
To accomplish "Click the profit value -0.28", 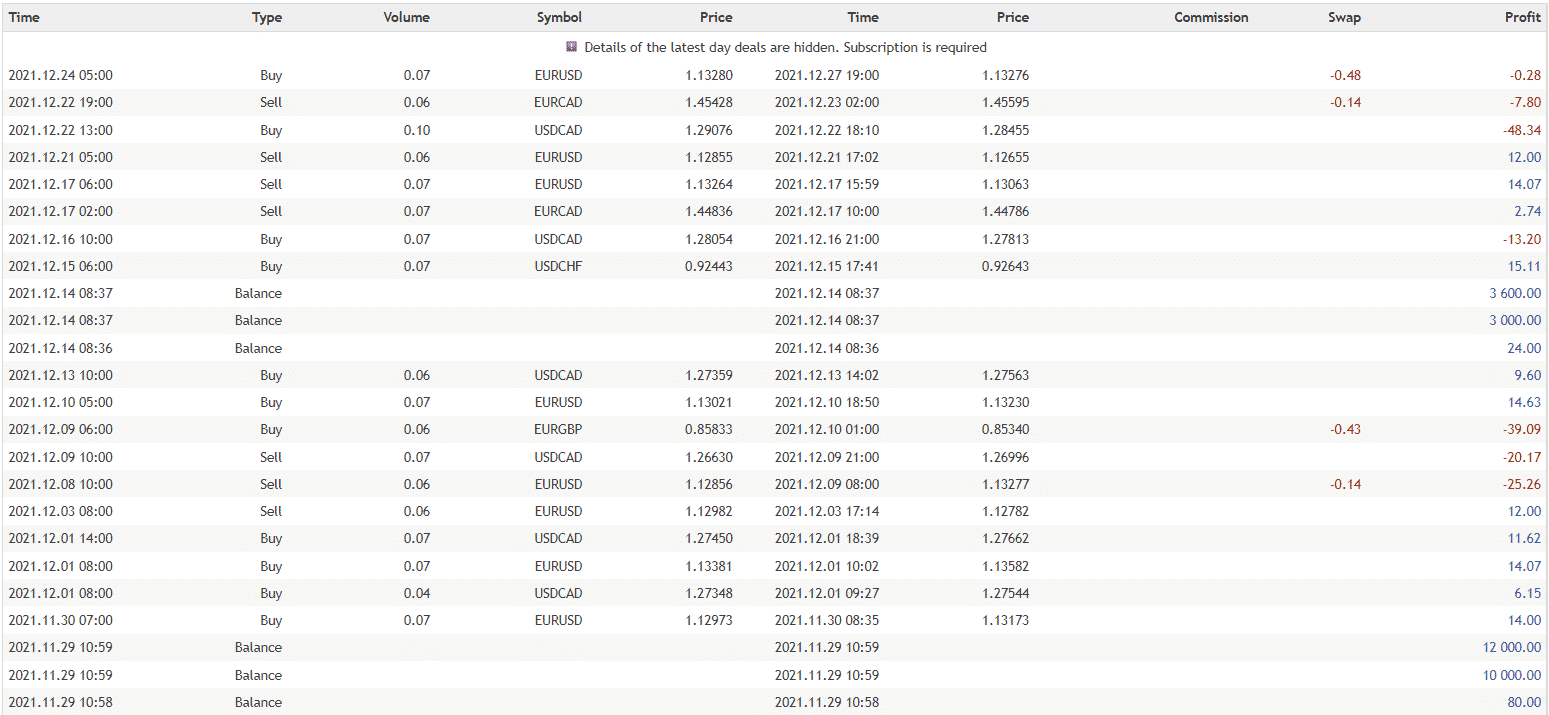I will pos(1525,75).
